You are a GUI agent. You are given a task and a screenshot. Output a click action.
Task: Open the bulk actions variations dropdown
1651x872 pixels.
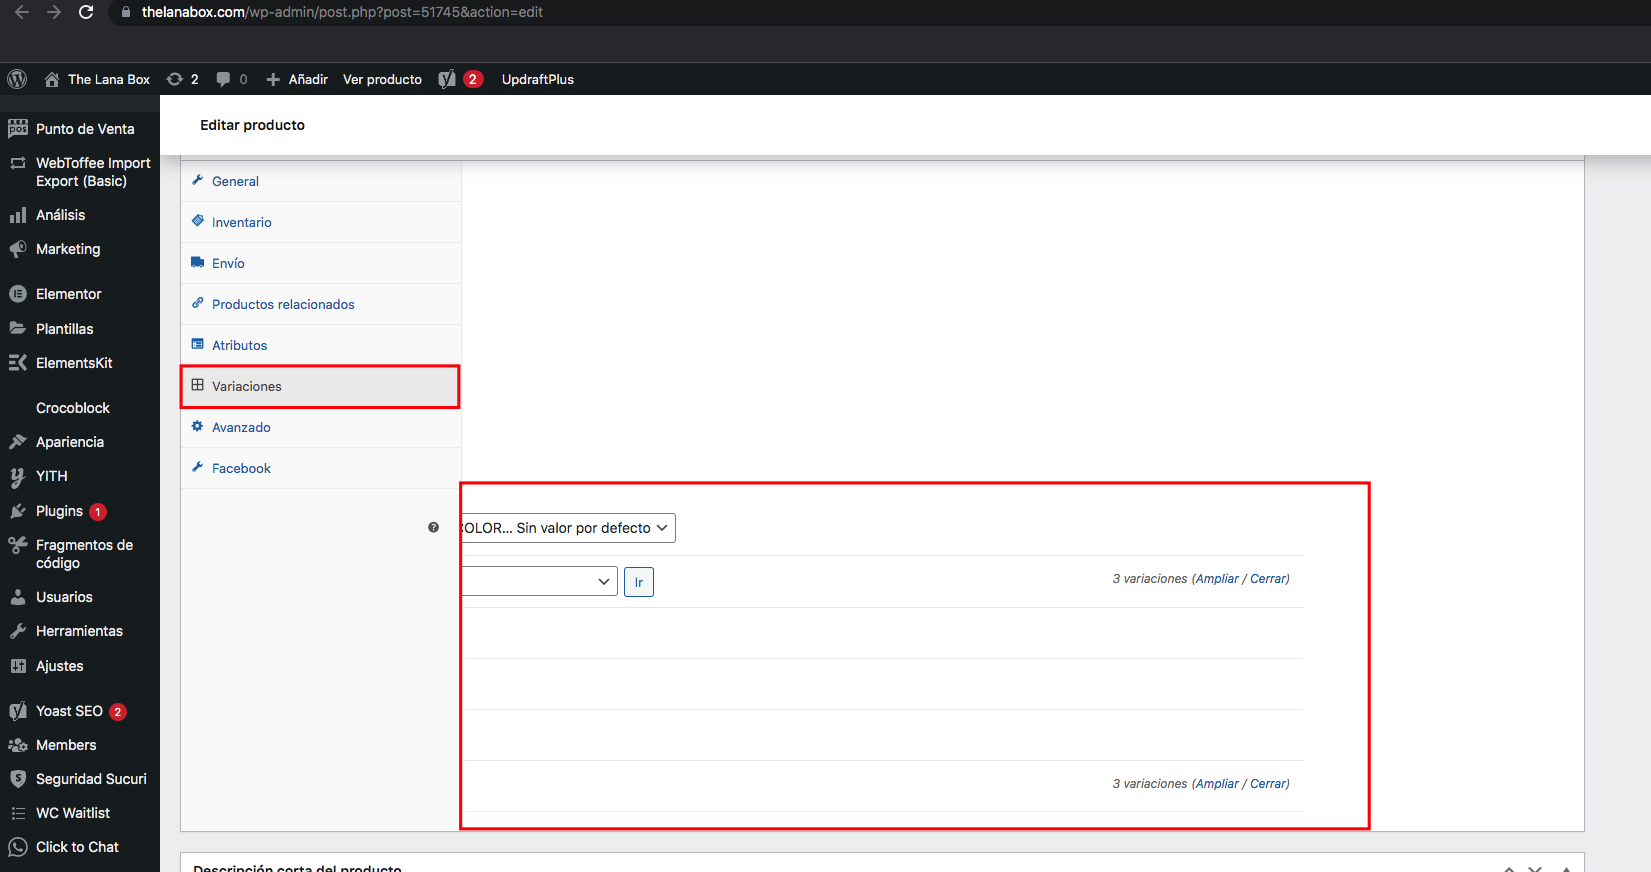540,581
